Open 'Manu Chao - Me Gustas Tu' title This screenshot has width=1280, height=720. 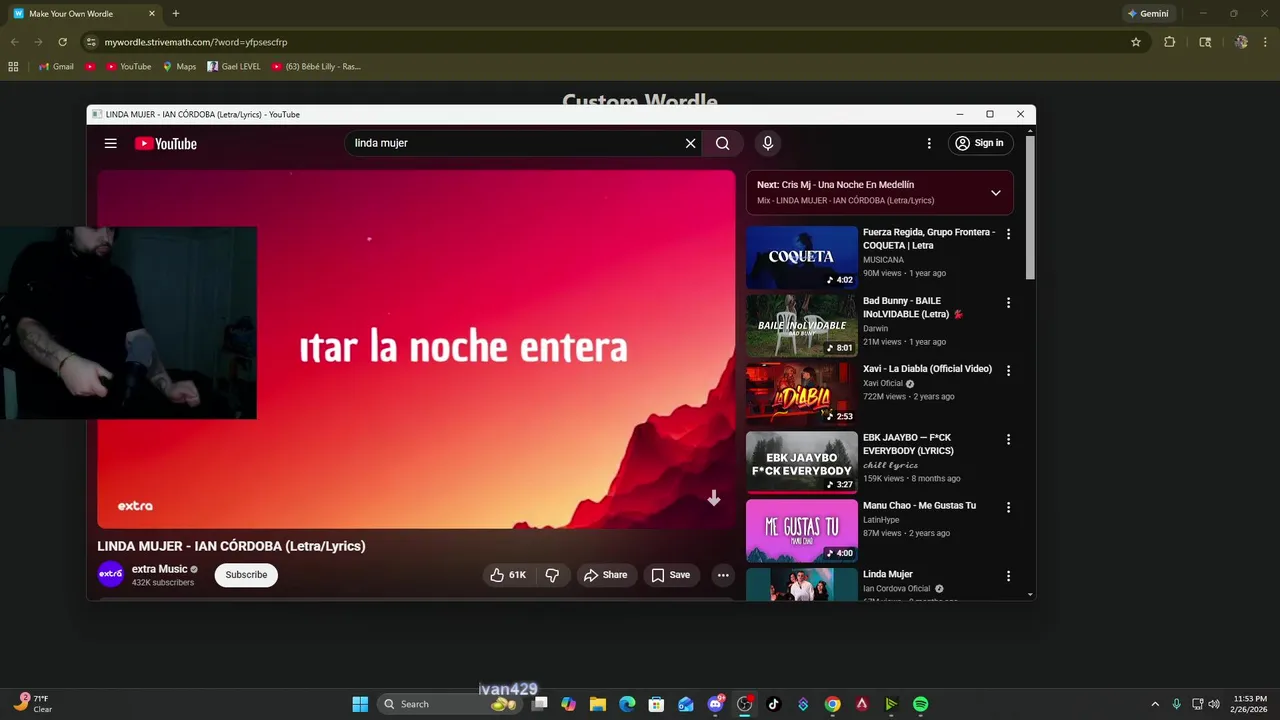(x=919, y=506)
